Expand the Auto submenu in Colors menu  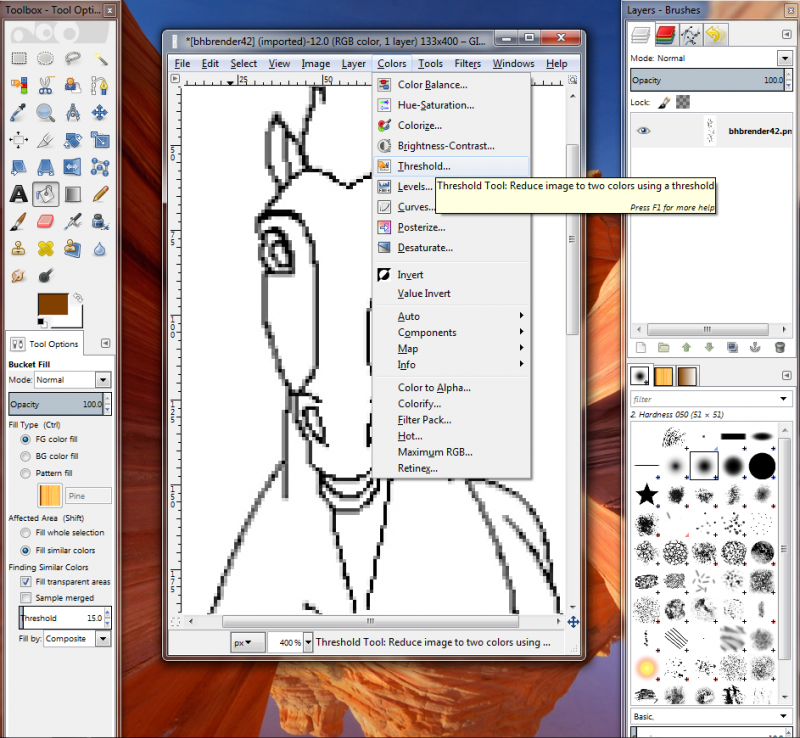[x=451, y=316]
